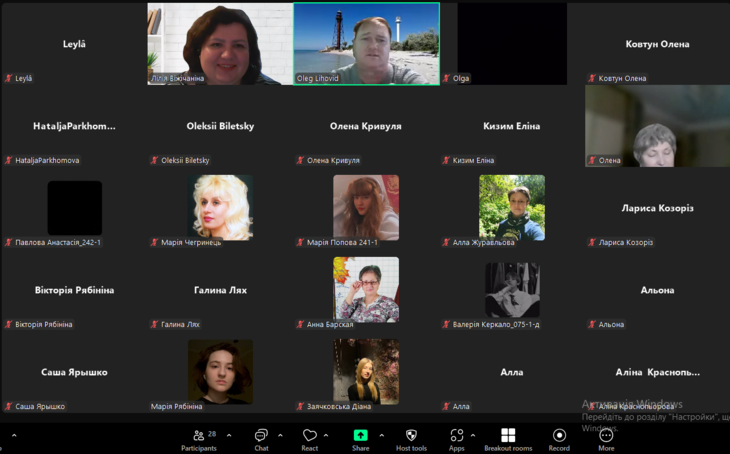The height and width of the screenshot is (454, 730).
Task: Open Breakout rooms icon
Action: 508,435
